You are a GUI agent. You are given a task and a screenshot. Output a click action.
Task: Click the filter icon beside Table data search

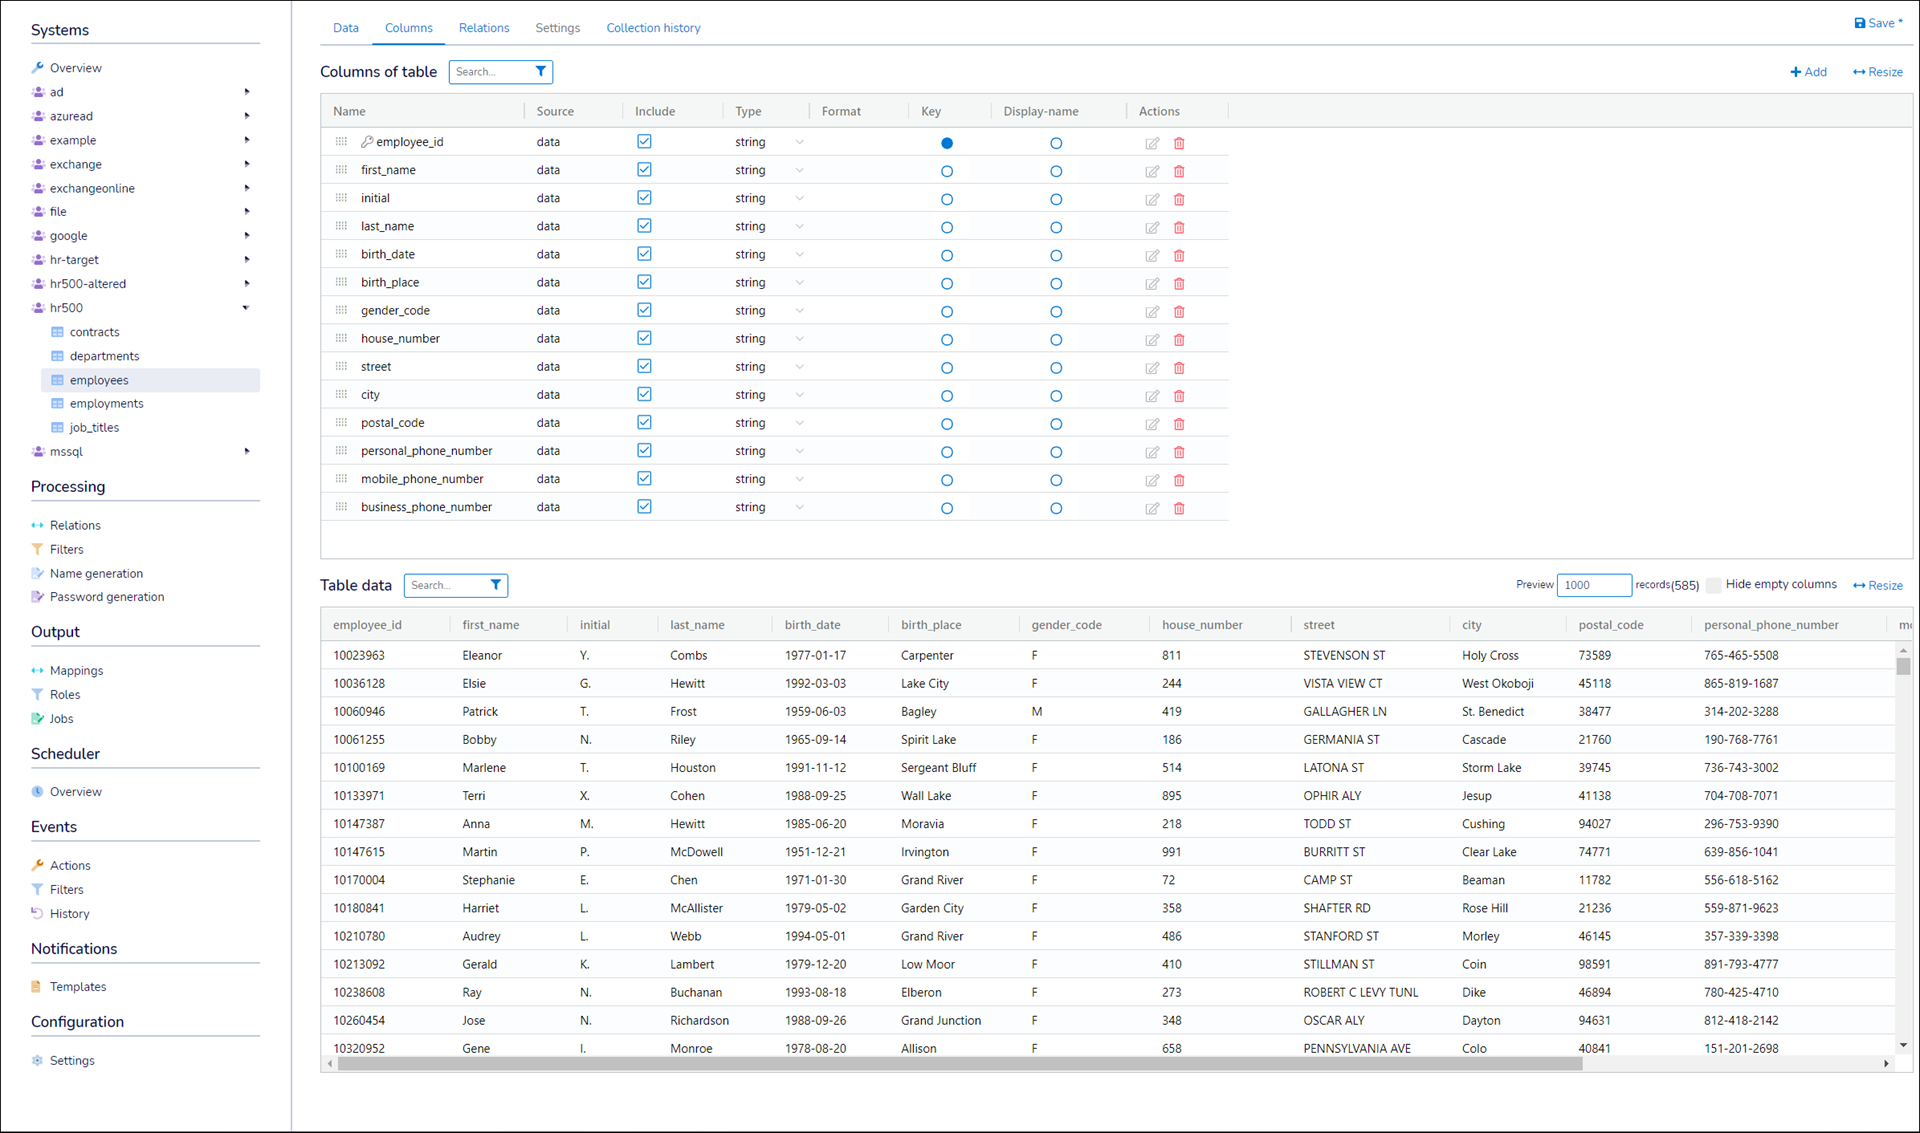click(496, 585)
